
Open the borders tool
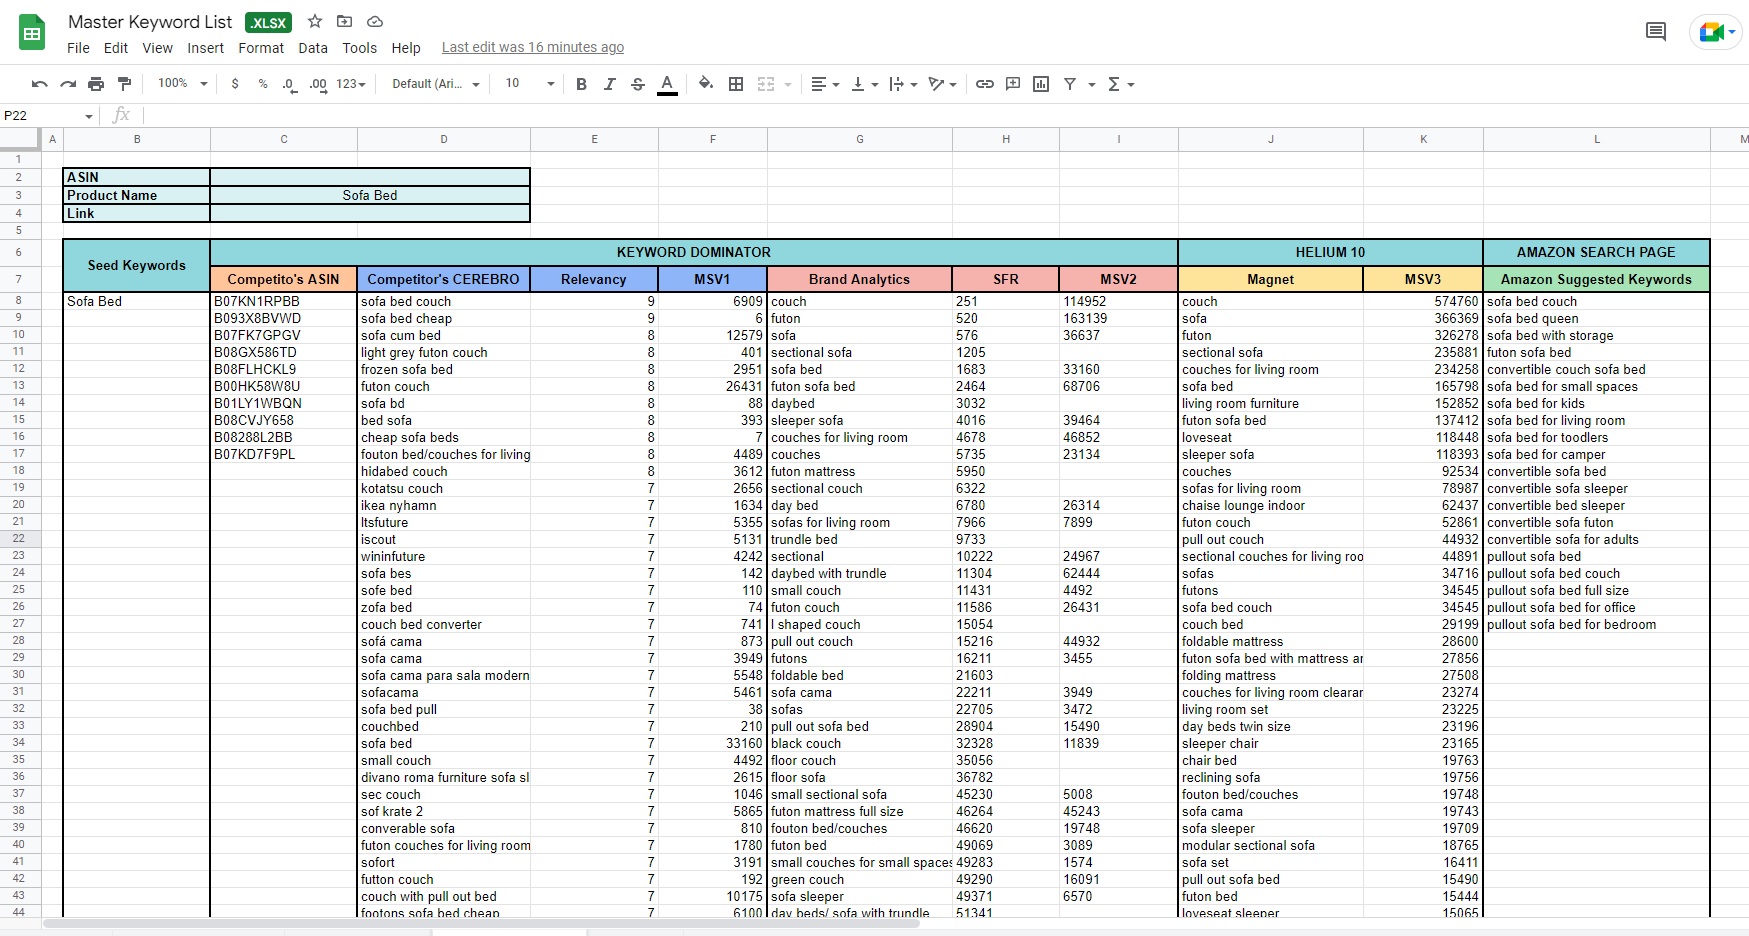[736, 84]
